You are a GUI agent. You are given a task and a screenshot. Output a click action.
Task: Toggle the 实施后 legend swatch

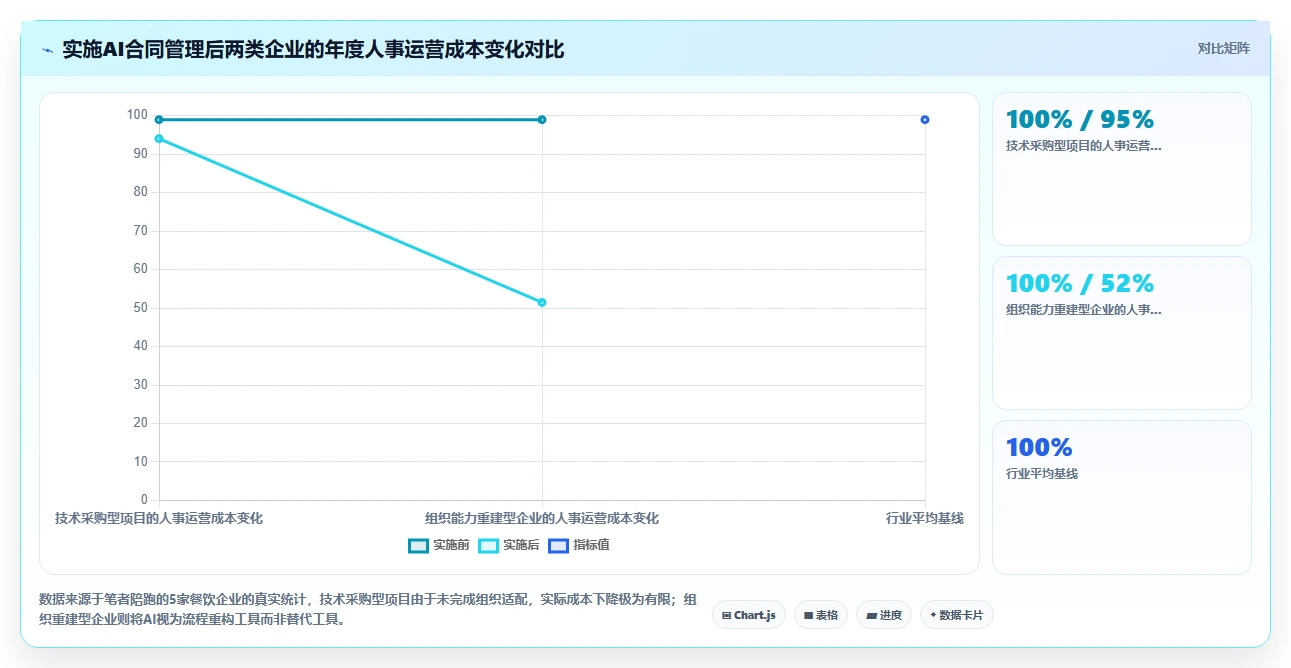click(x=488, y=545)
